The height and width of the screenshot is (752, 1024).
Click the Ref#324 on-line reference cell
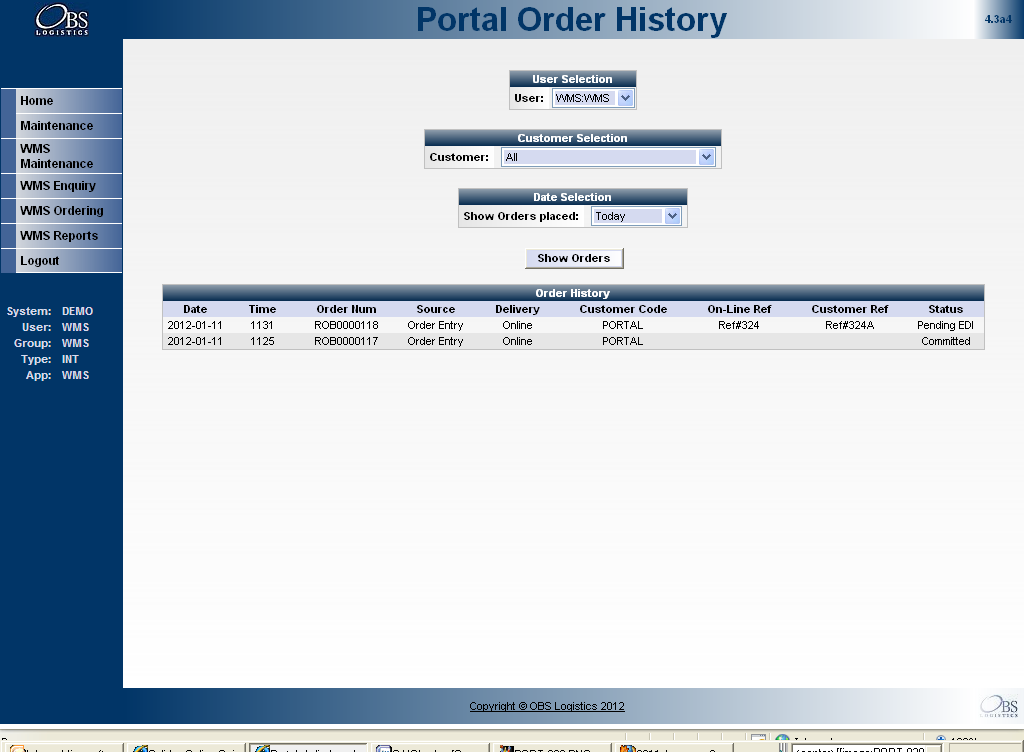[739, 325]
